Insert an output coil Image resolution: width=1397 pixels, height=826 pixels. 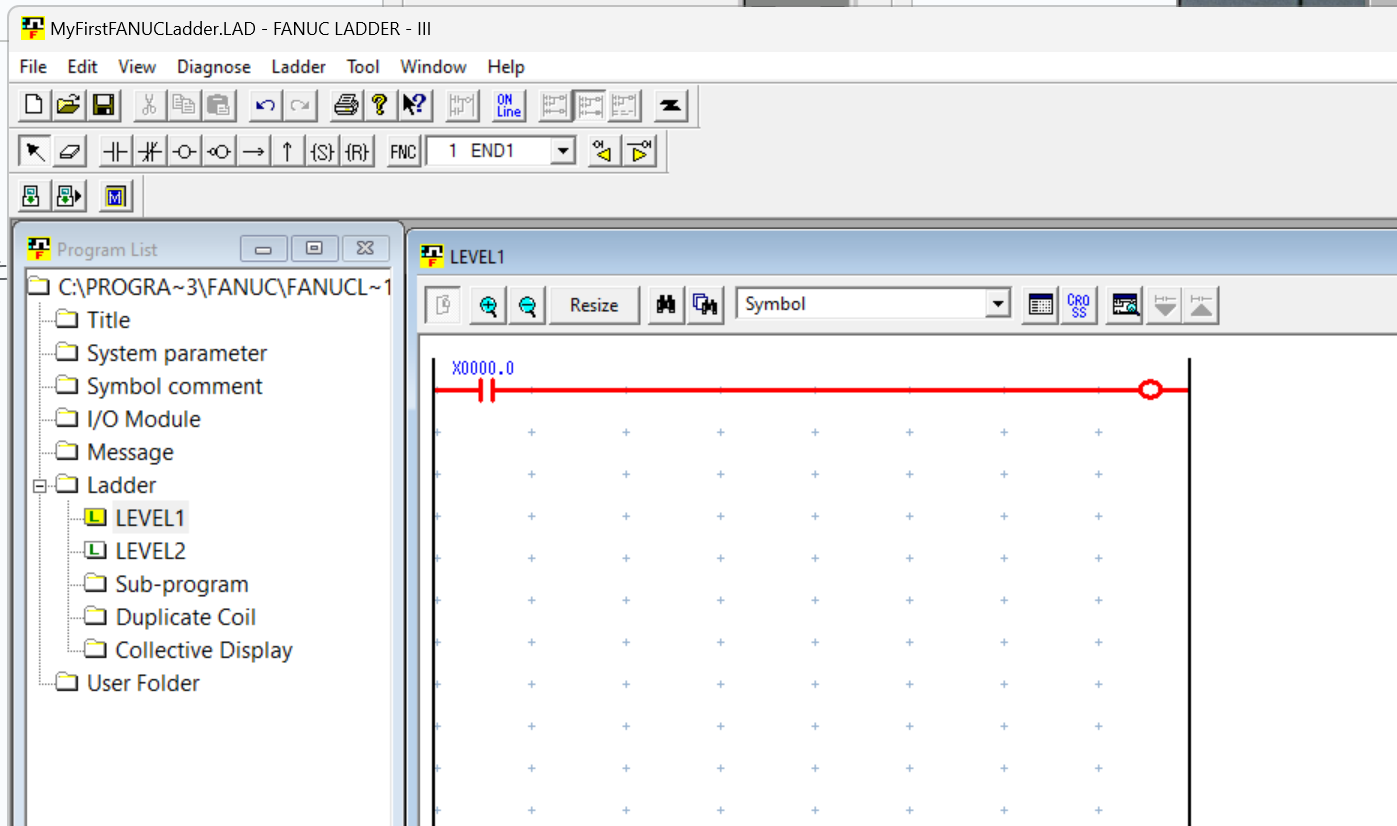click(185, 152)
